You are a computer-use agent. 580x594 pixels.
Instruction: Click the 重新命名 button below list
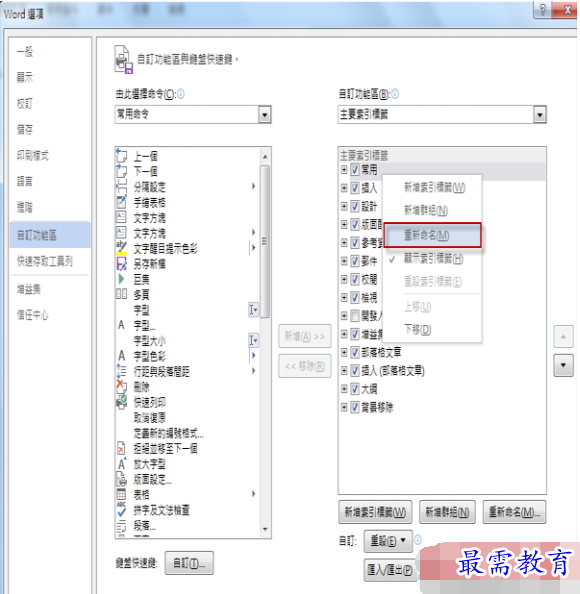click(x=514, y=512)
